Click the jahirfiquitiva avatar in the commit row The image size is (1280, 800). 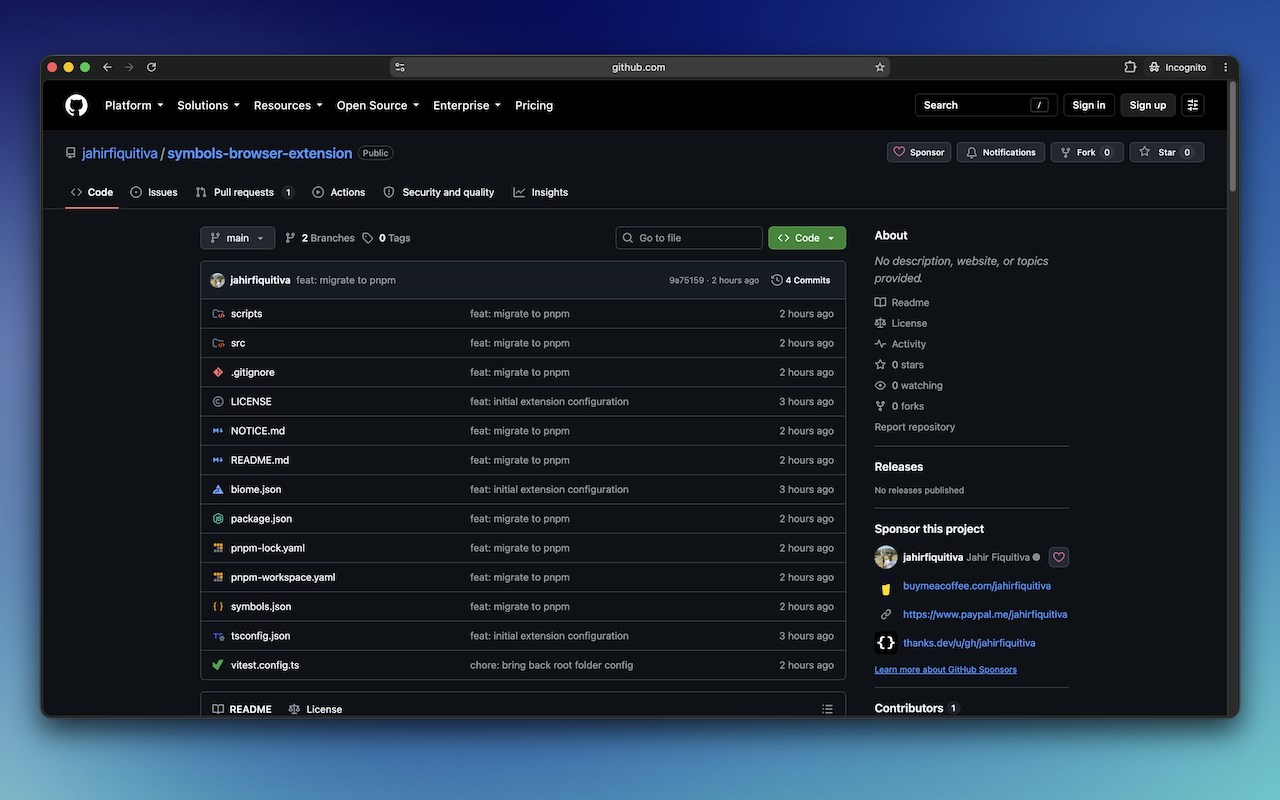pos(217,280)
